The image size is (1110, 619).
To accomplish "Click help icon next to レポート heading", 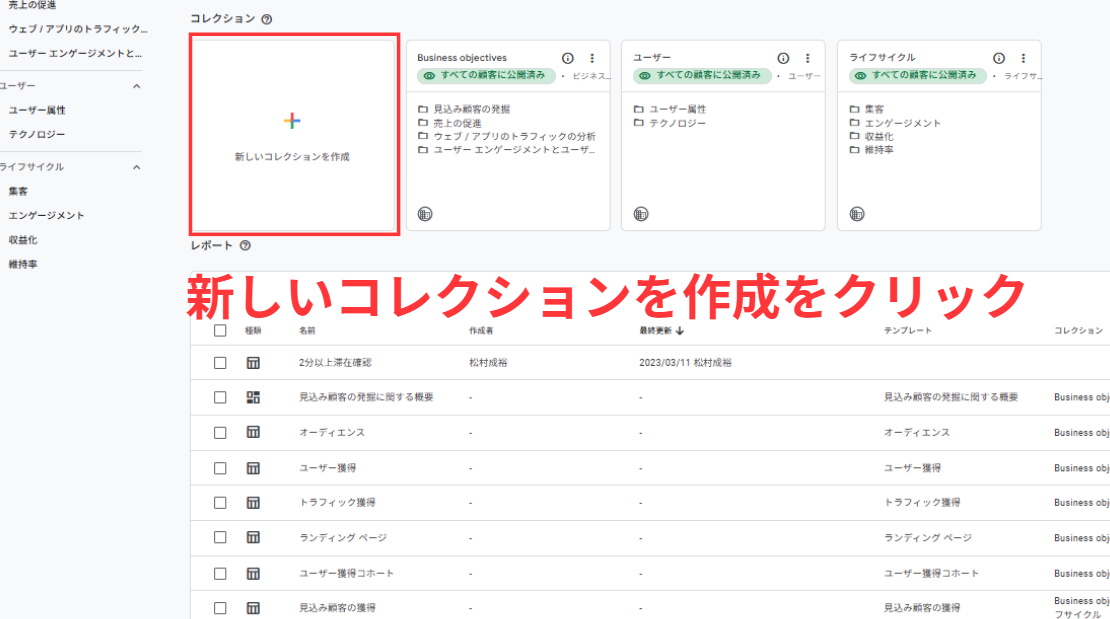I will 245,245.
